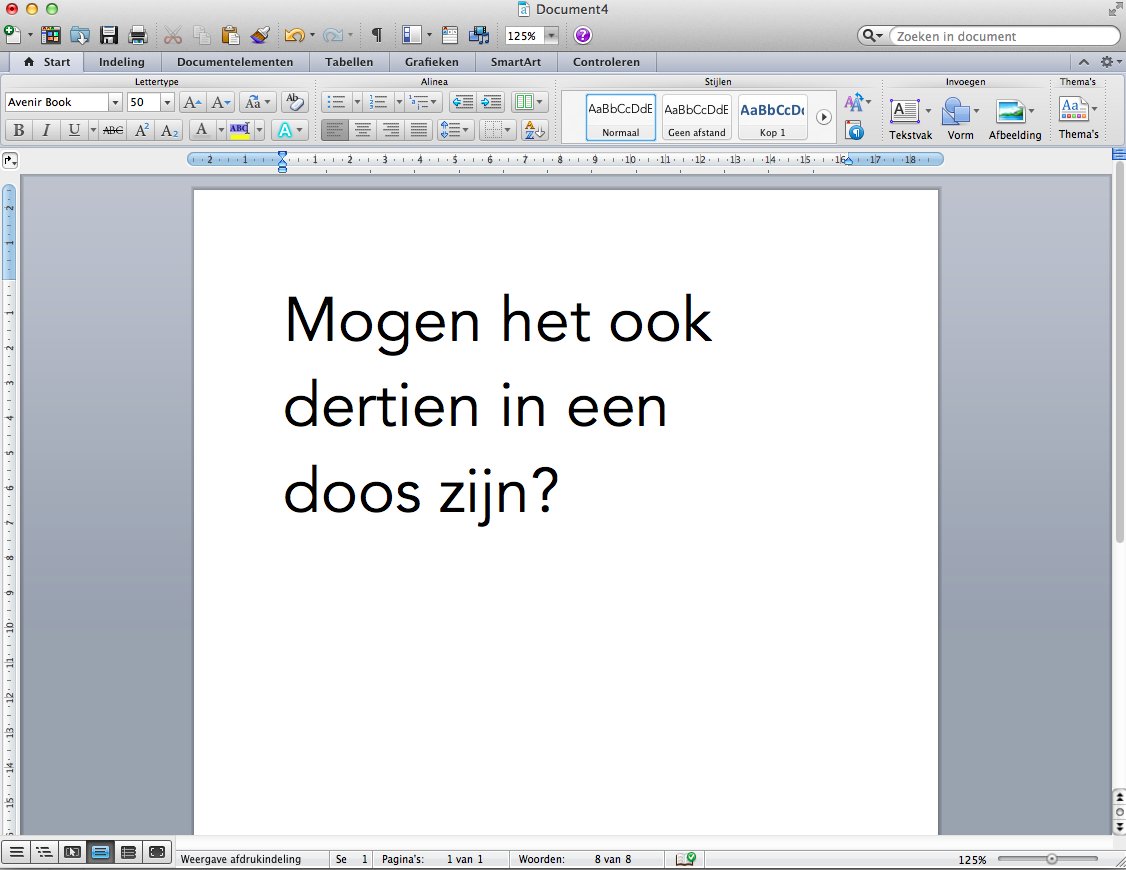Open the font size dropdown showing 50
This screenshot has width=1126, height=870.
point(167,102)
